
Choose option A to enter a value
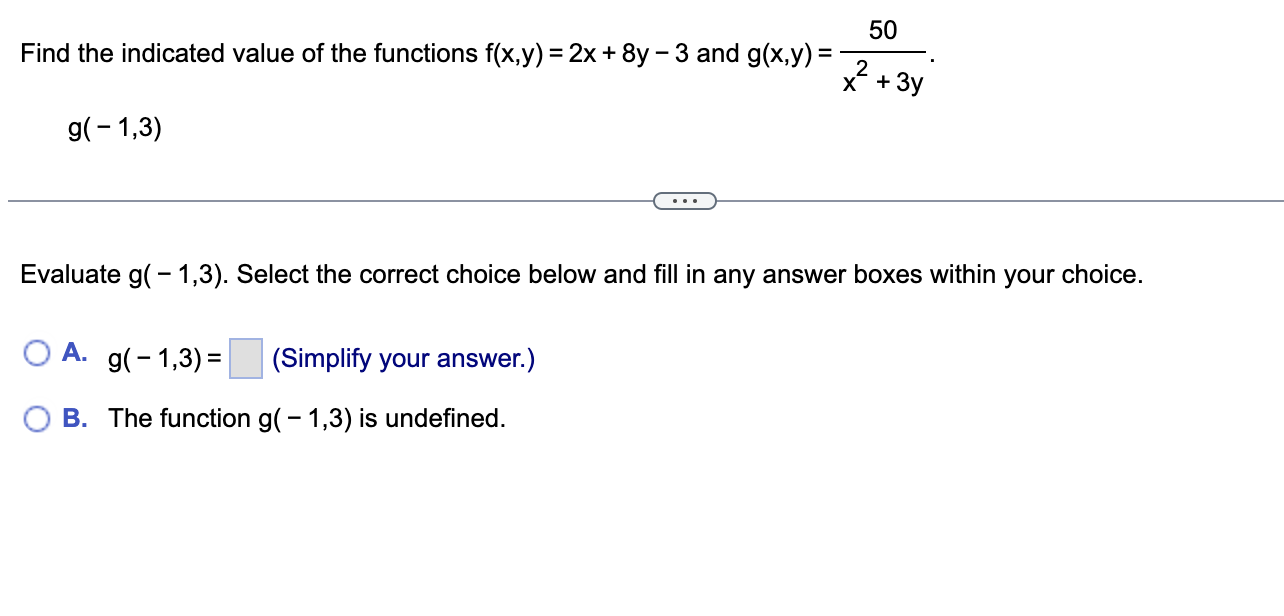click(x=37, y=352)
